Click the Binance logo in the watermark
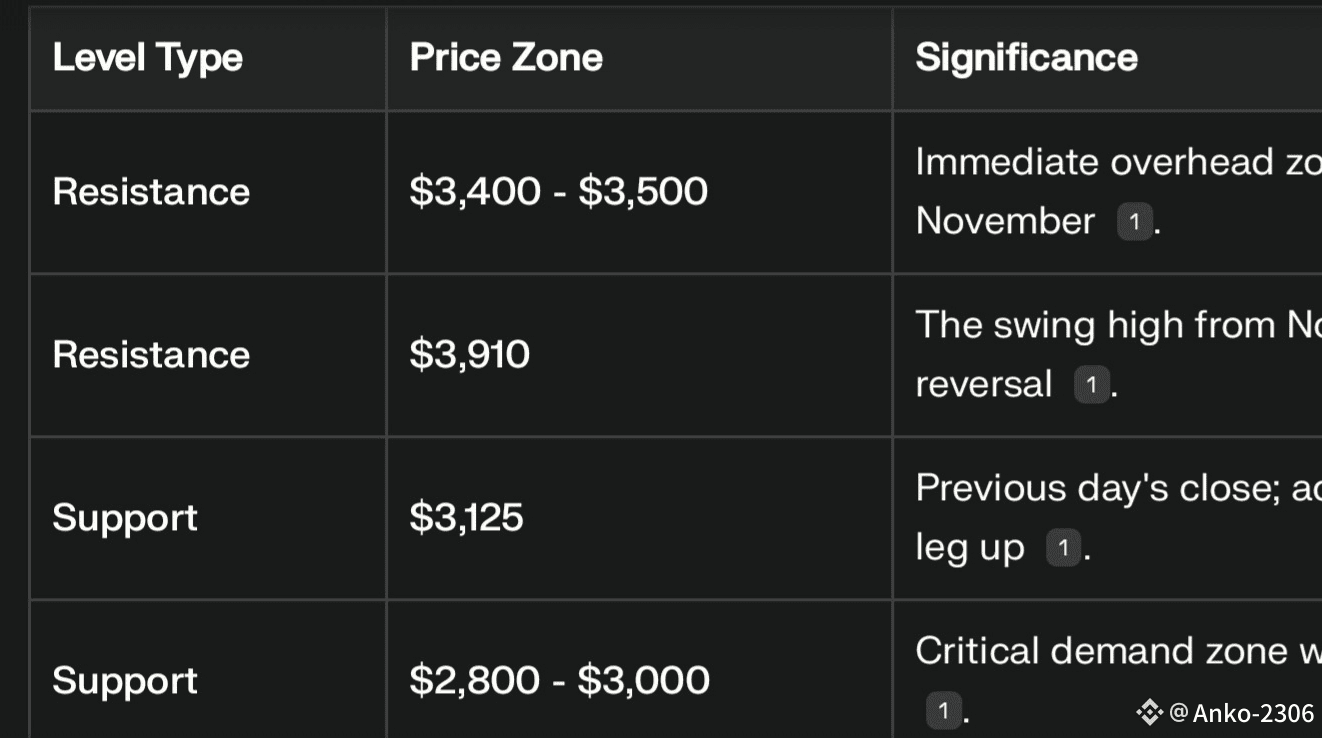Viewport: 1322px width, 738px height. point(1149,712)
